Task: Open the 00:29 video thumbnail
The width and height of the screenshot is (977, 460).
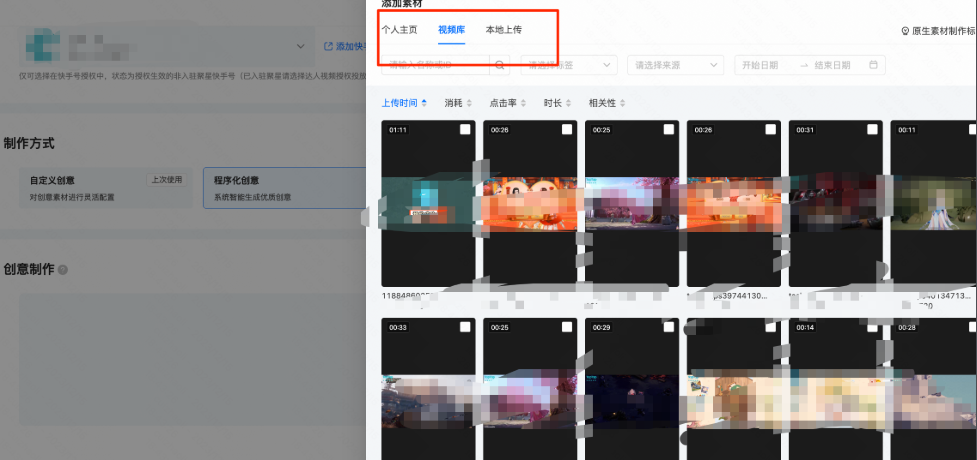Action: click(631, 390)
